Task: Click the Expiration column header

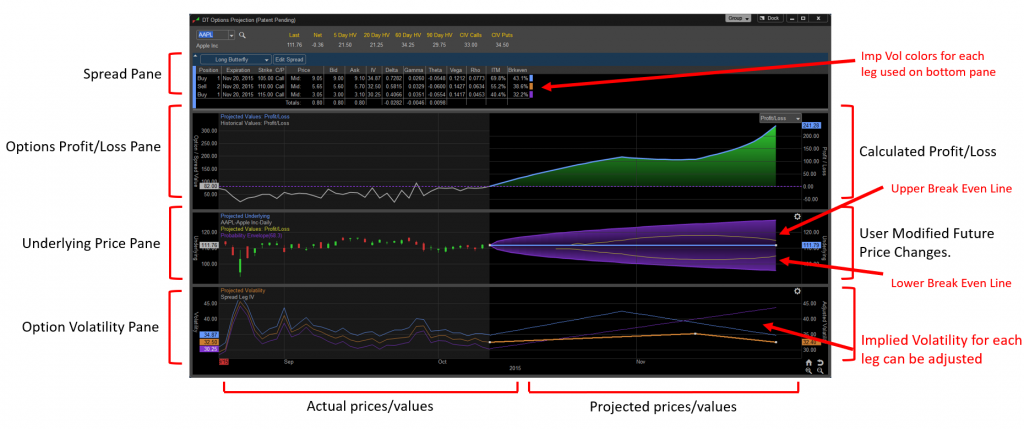Action: 237,69
